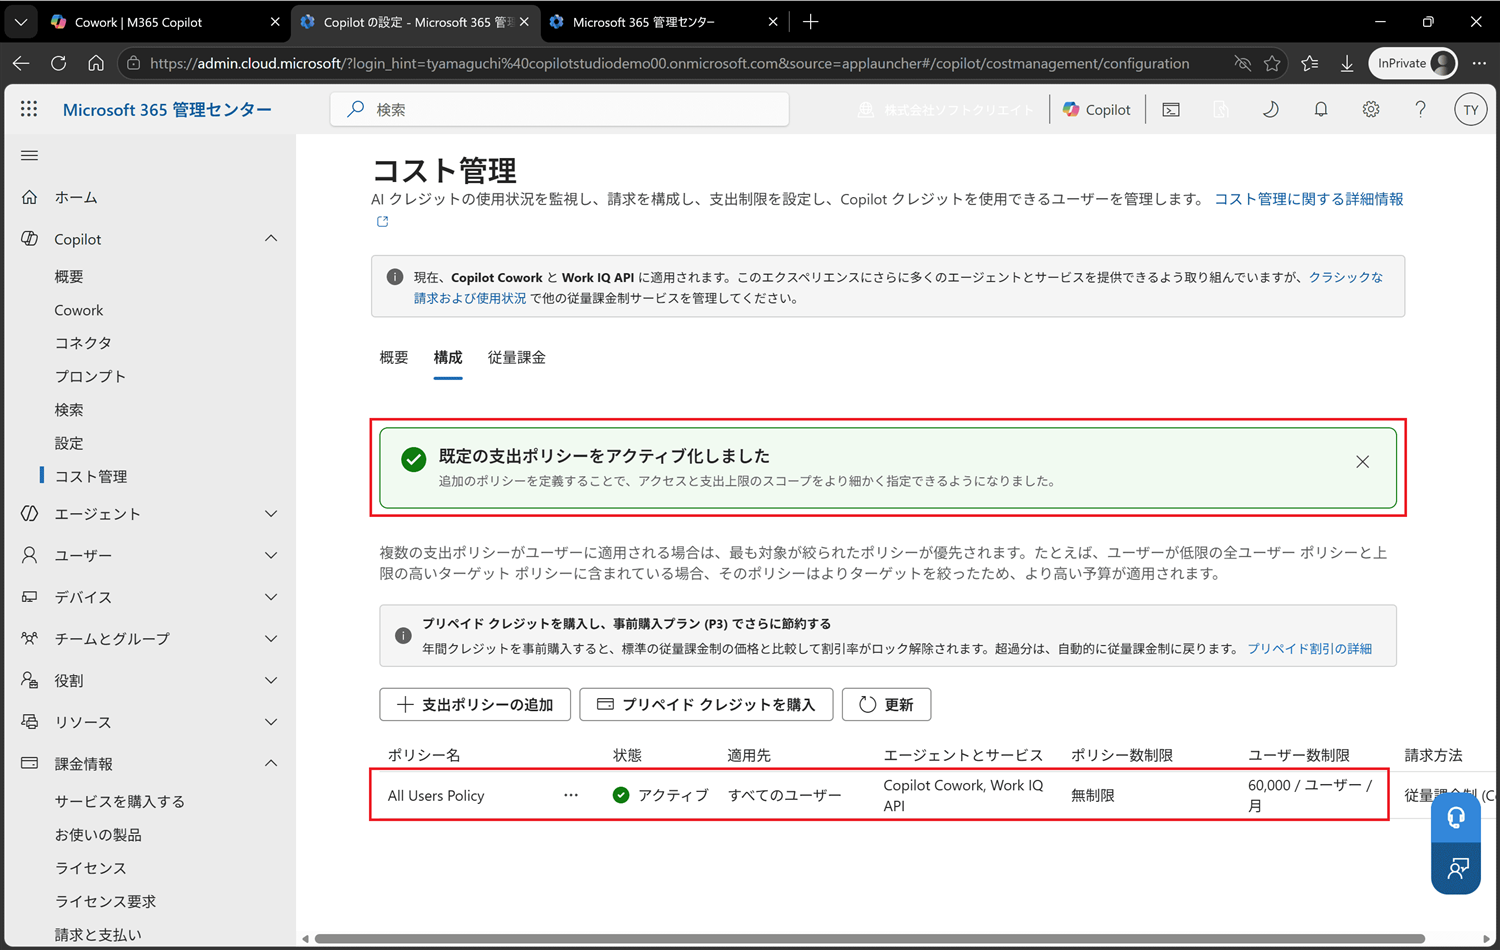Sort by ポリシー名 column header

[424, 755]
